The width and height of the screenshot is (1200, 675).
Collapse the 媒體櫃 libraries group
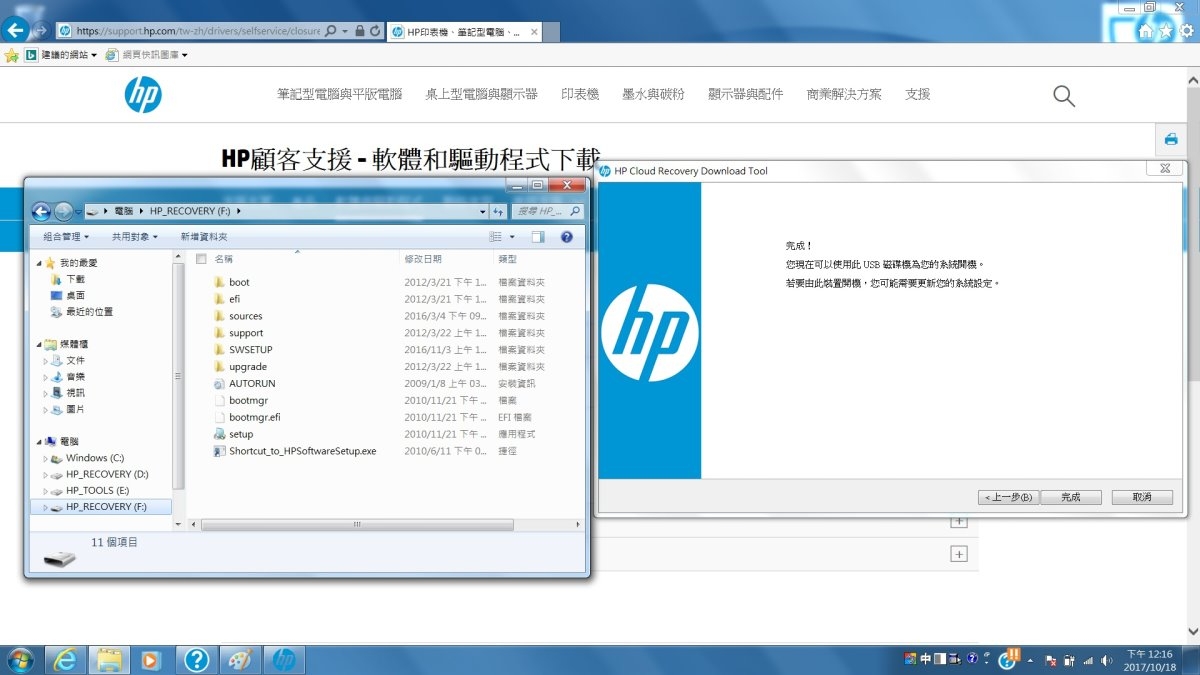pyautogui.click(x=39, y=344)
